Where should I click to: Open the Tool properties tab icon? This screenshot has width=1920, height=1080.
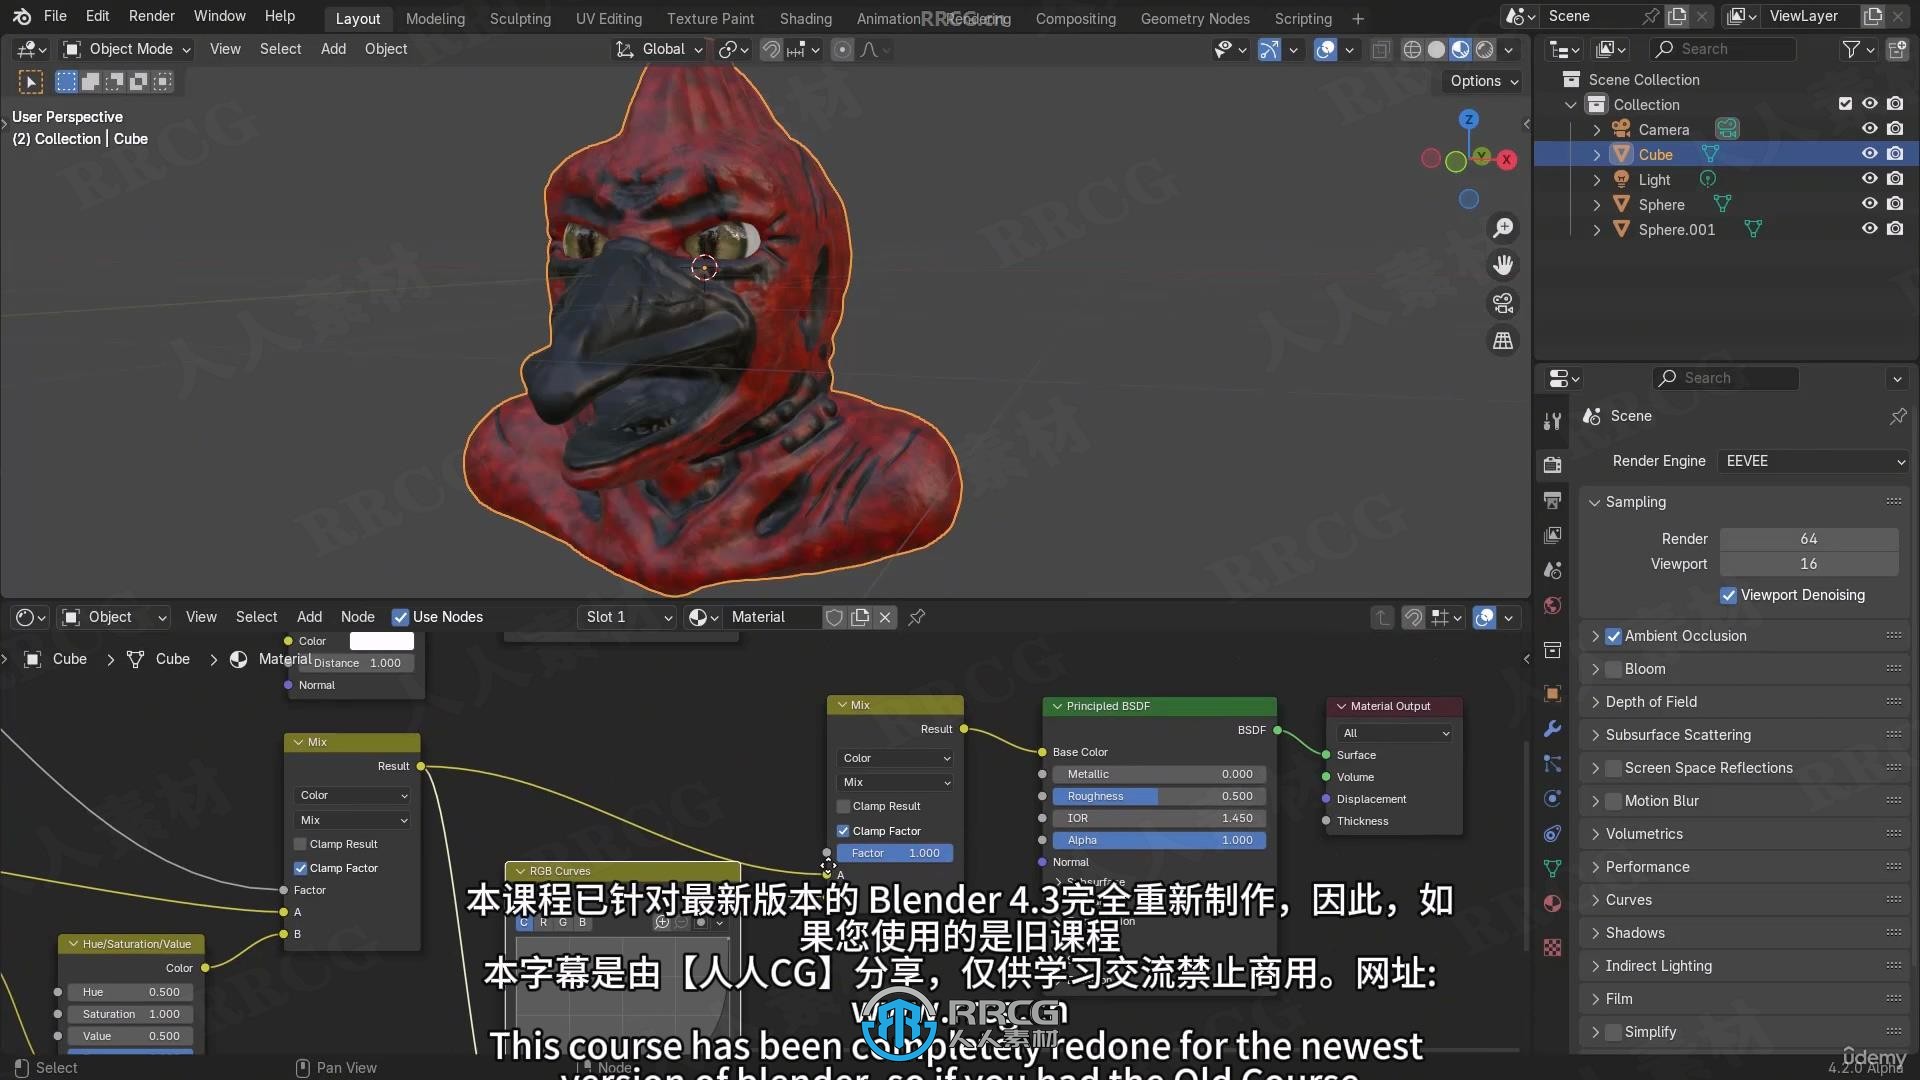1552,421
